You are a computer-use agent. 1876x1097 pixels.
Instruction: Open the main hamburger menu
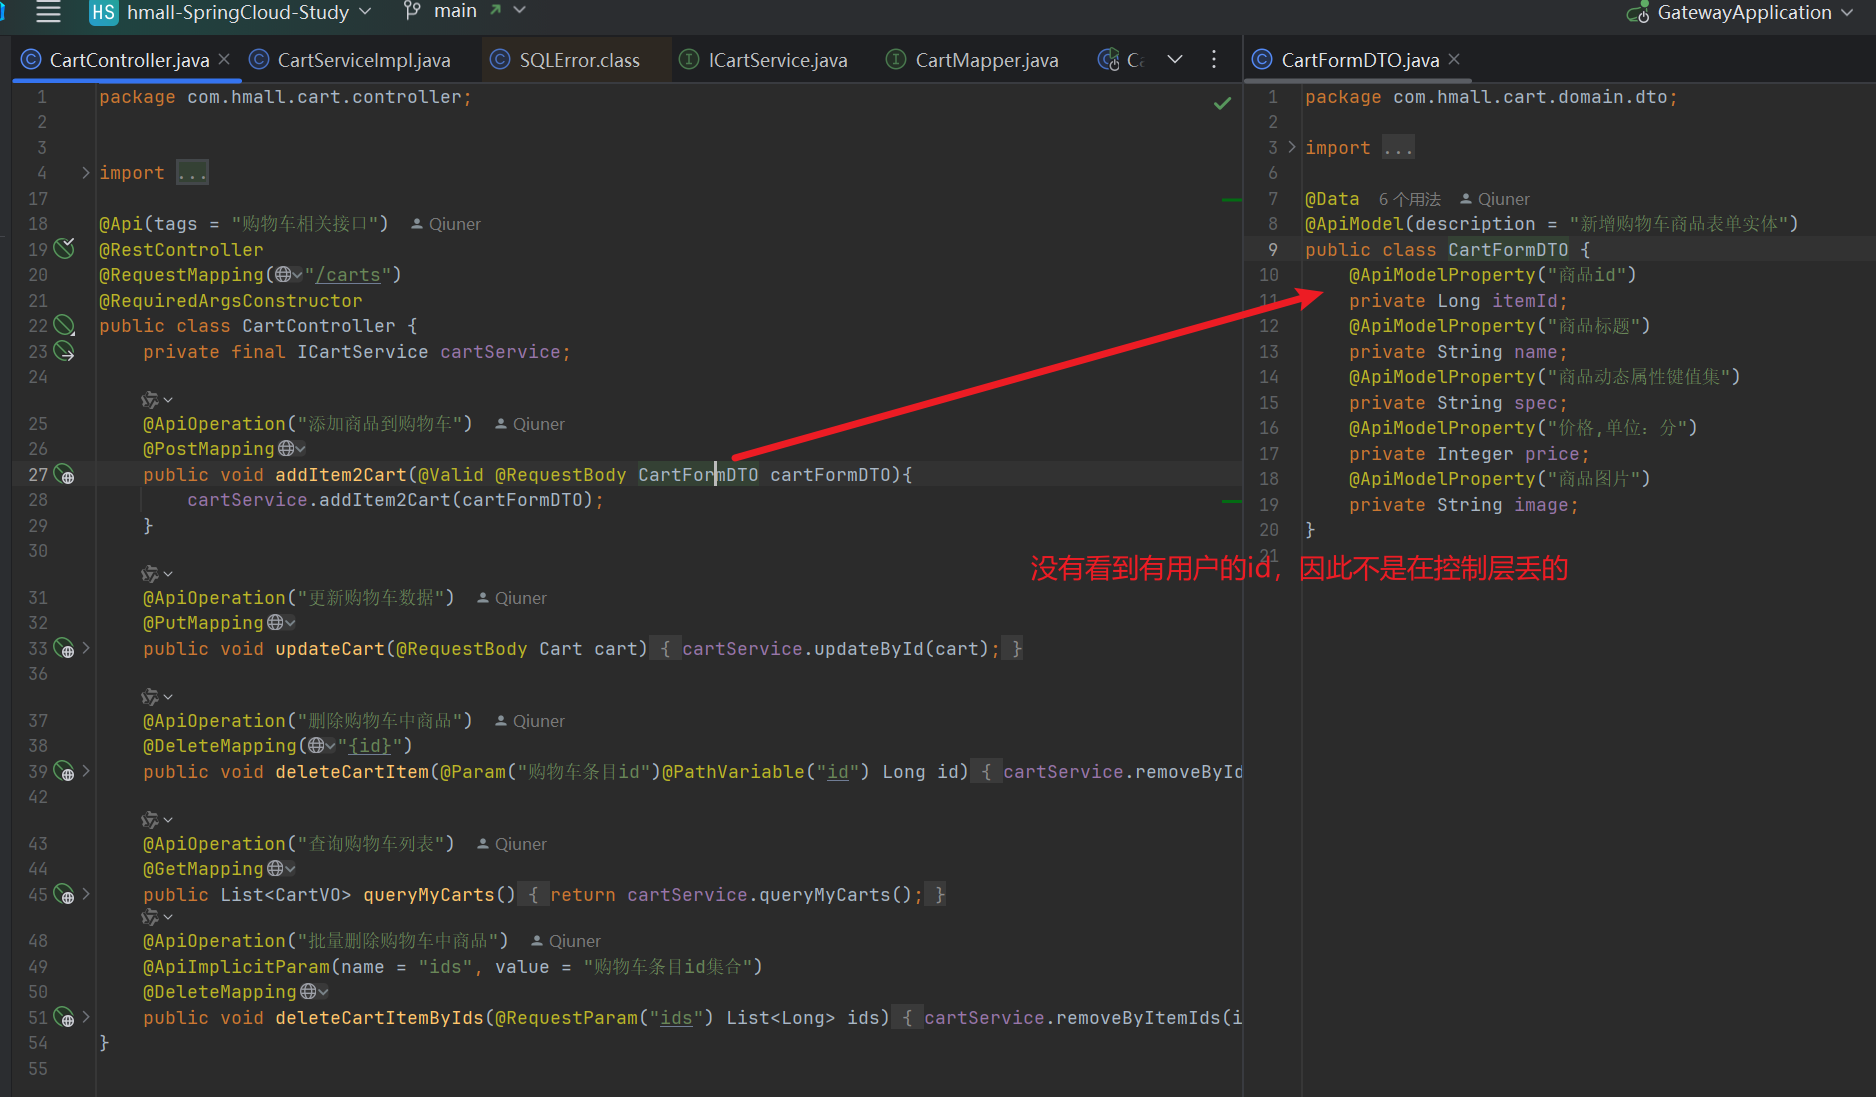click(x=48, y=12)
